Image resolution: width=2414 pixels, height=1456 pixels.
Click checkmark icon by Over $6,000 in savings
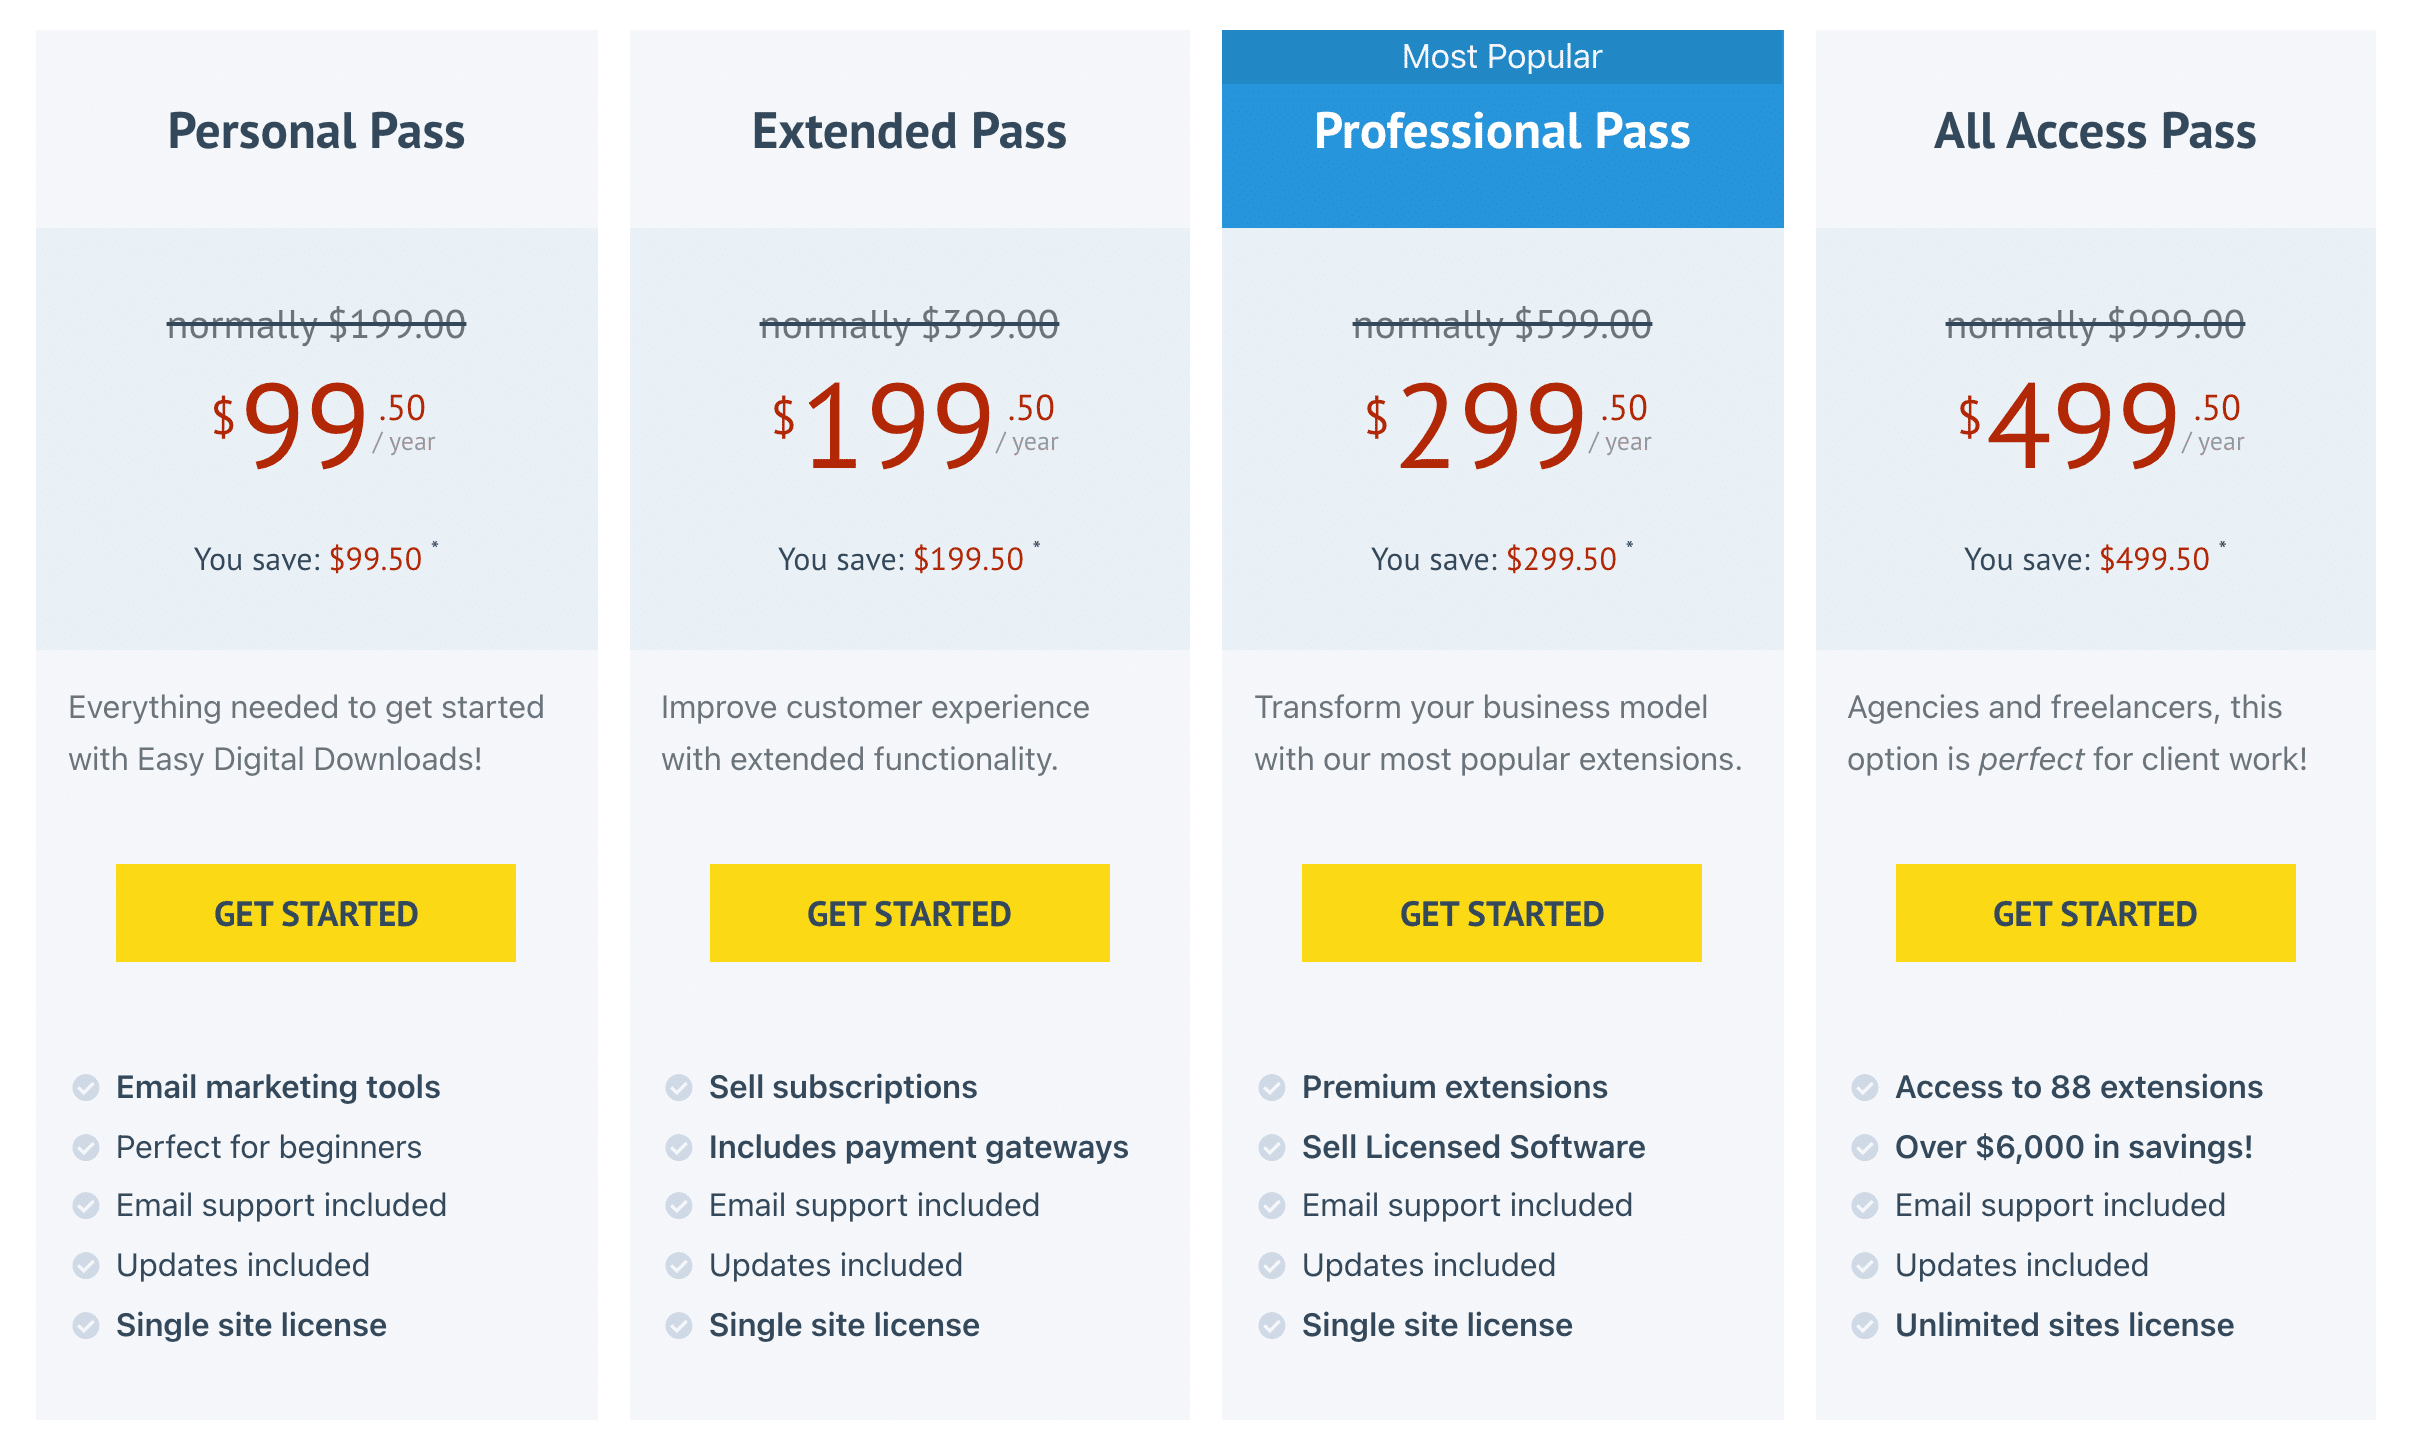1865,1147
